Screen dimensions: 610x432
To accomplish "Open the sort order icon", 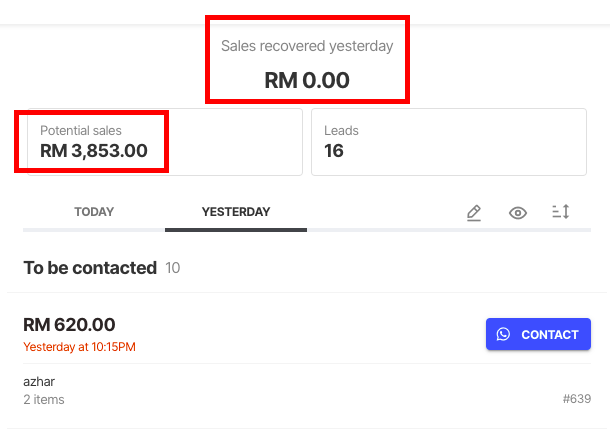I will tap(561, 212).
